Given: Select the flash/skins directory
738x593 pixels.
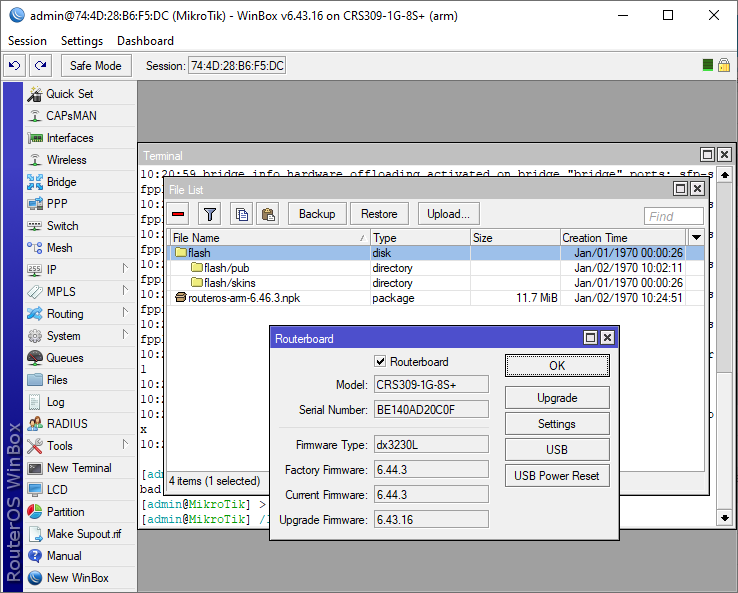Looking at the screenshot, I should 435,283.
